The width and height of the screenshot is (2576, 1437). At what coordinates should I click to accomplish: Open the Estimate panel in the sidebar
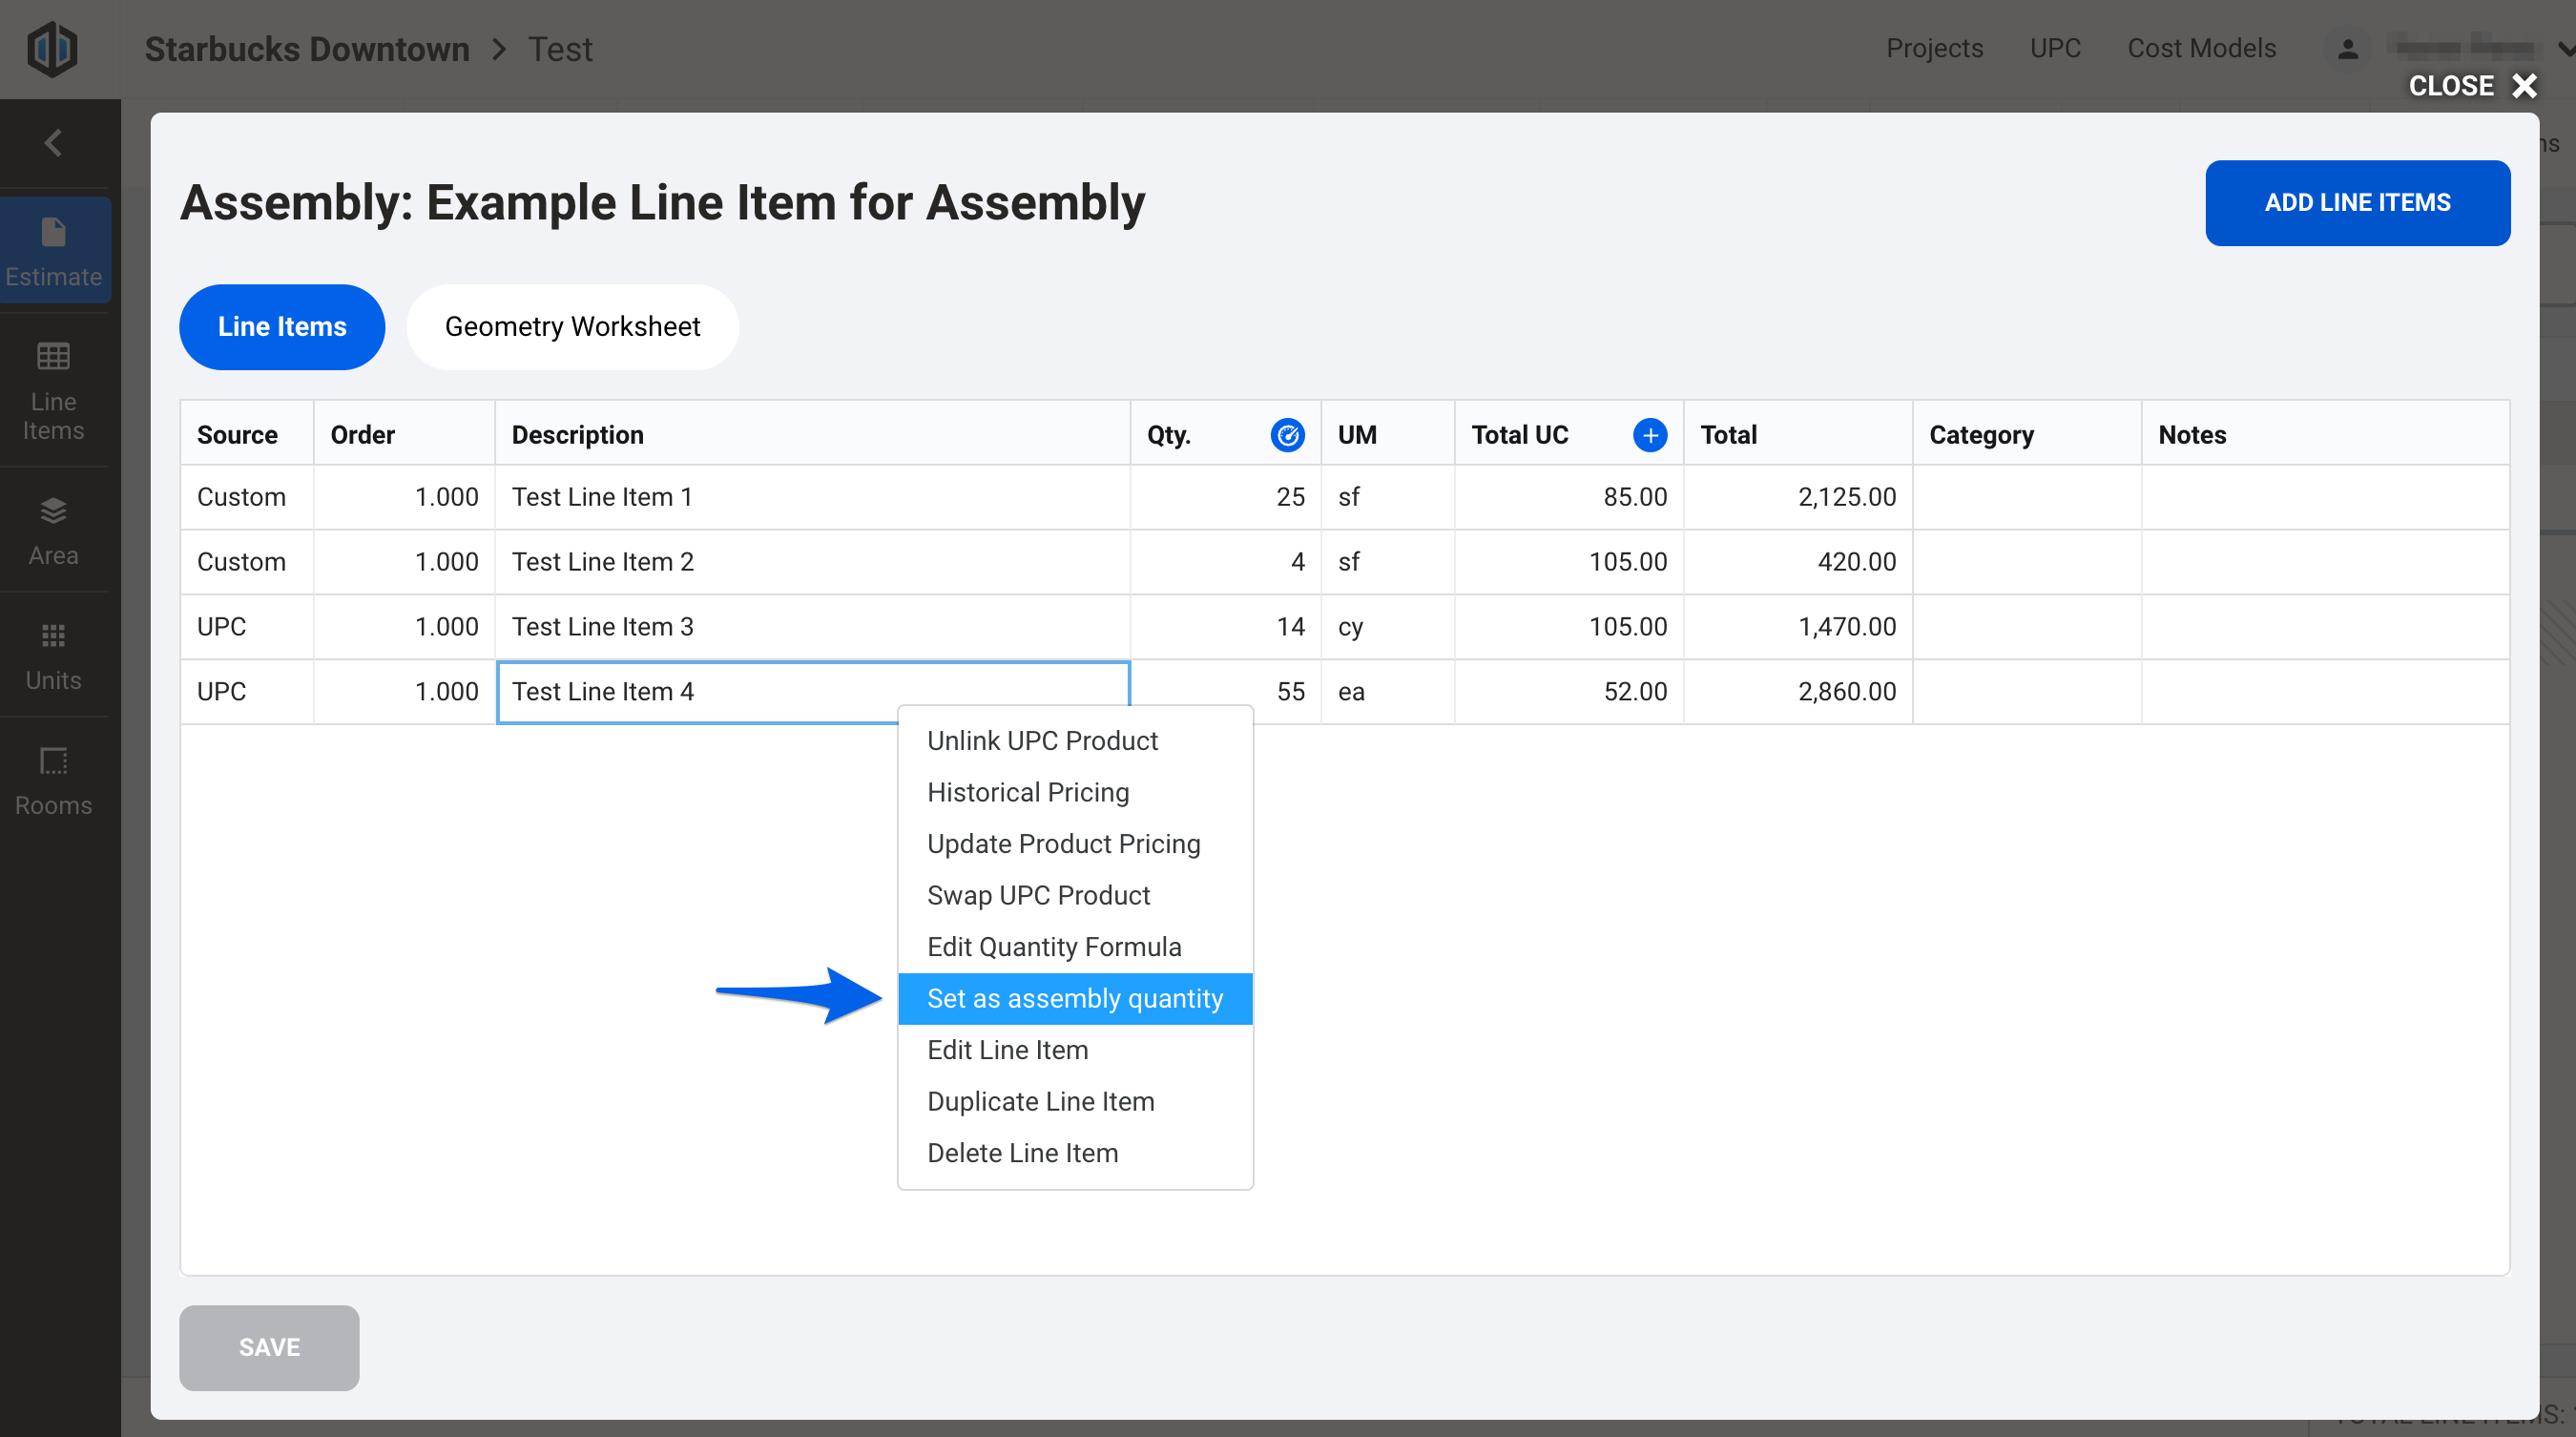coord(54,250)
